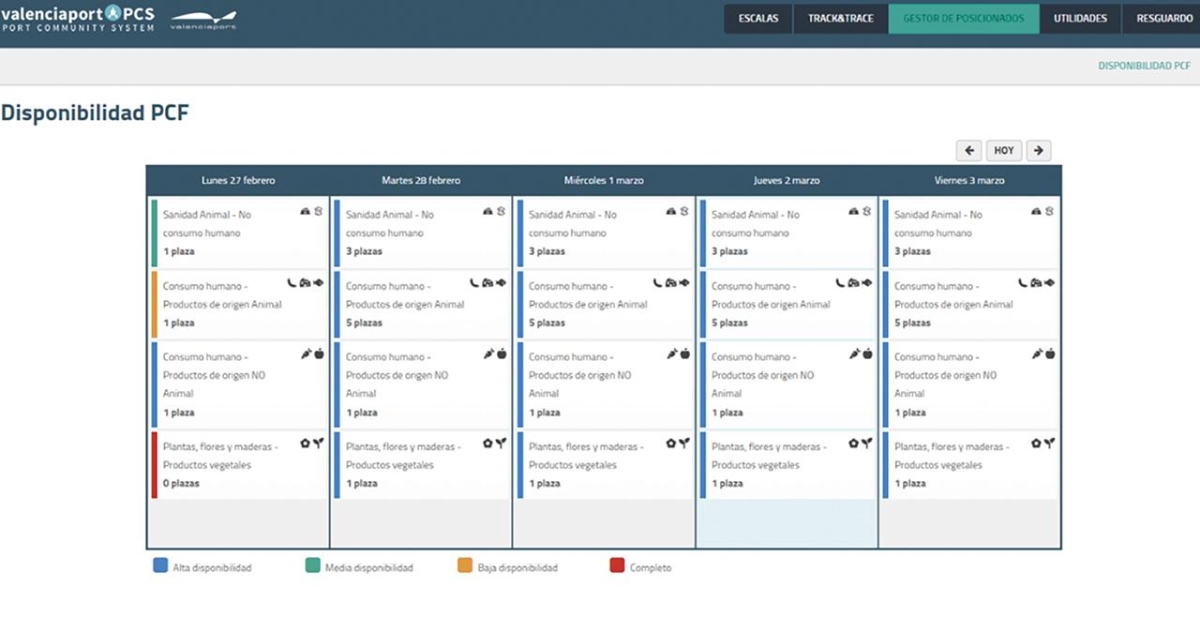The height and width of the screenshot is (617, 1200).
Task: Open Martes Productos de origen NO Animal card
Action: tap(423, 384)
